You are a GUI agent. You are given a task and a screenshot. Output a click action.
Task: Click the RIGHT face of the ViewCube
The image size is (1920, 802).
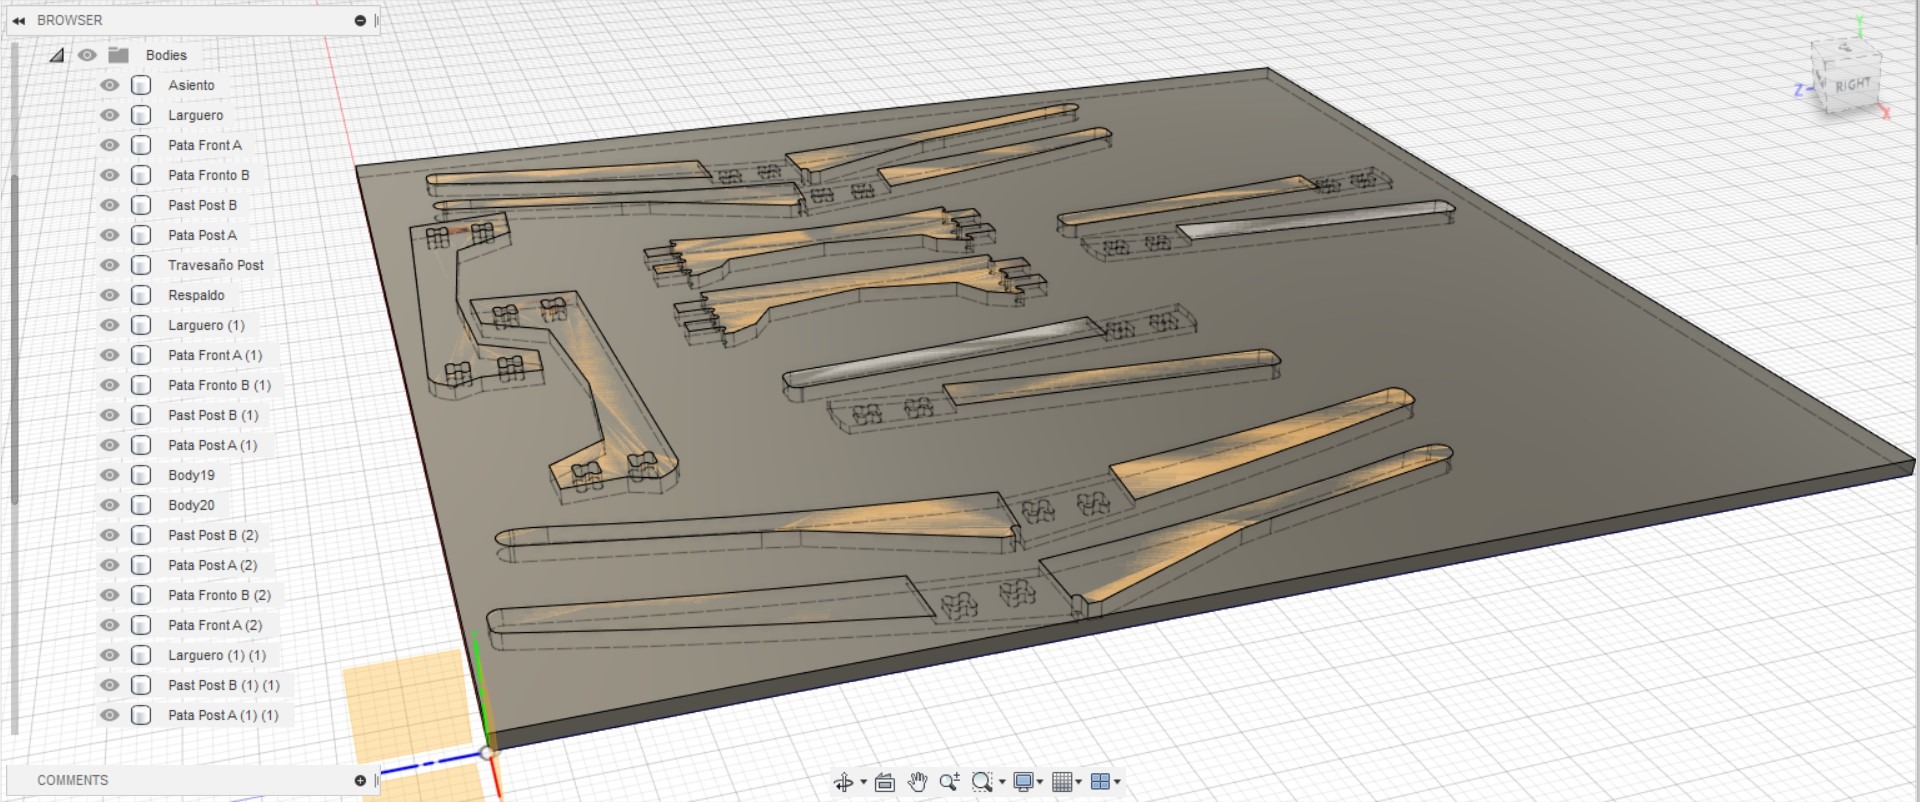coord(1852,85)
